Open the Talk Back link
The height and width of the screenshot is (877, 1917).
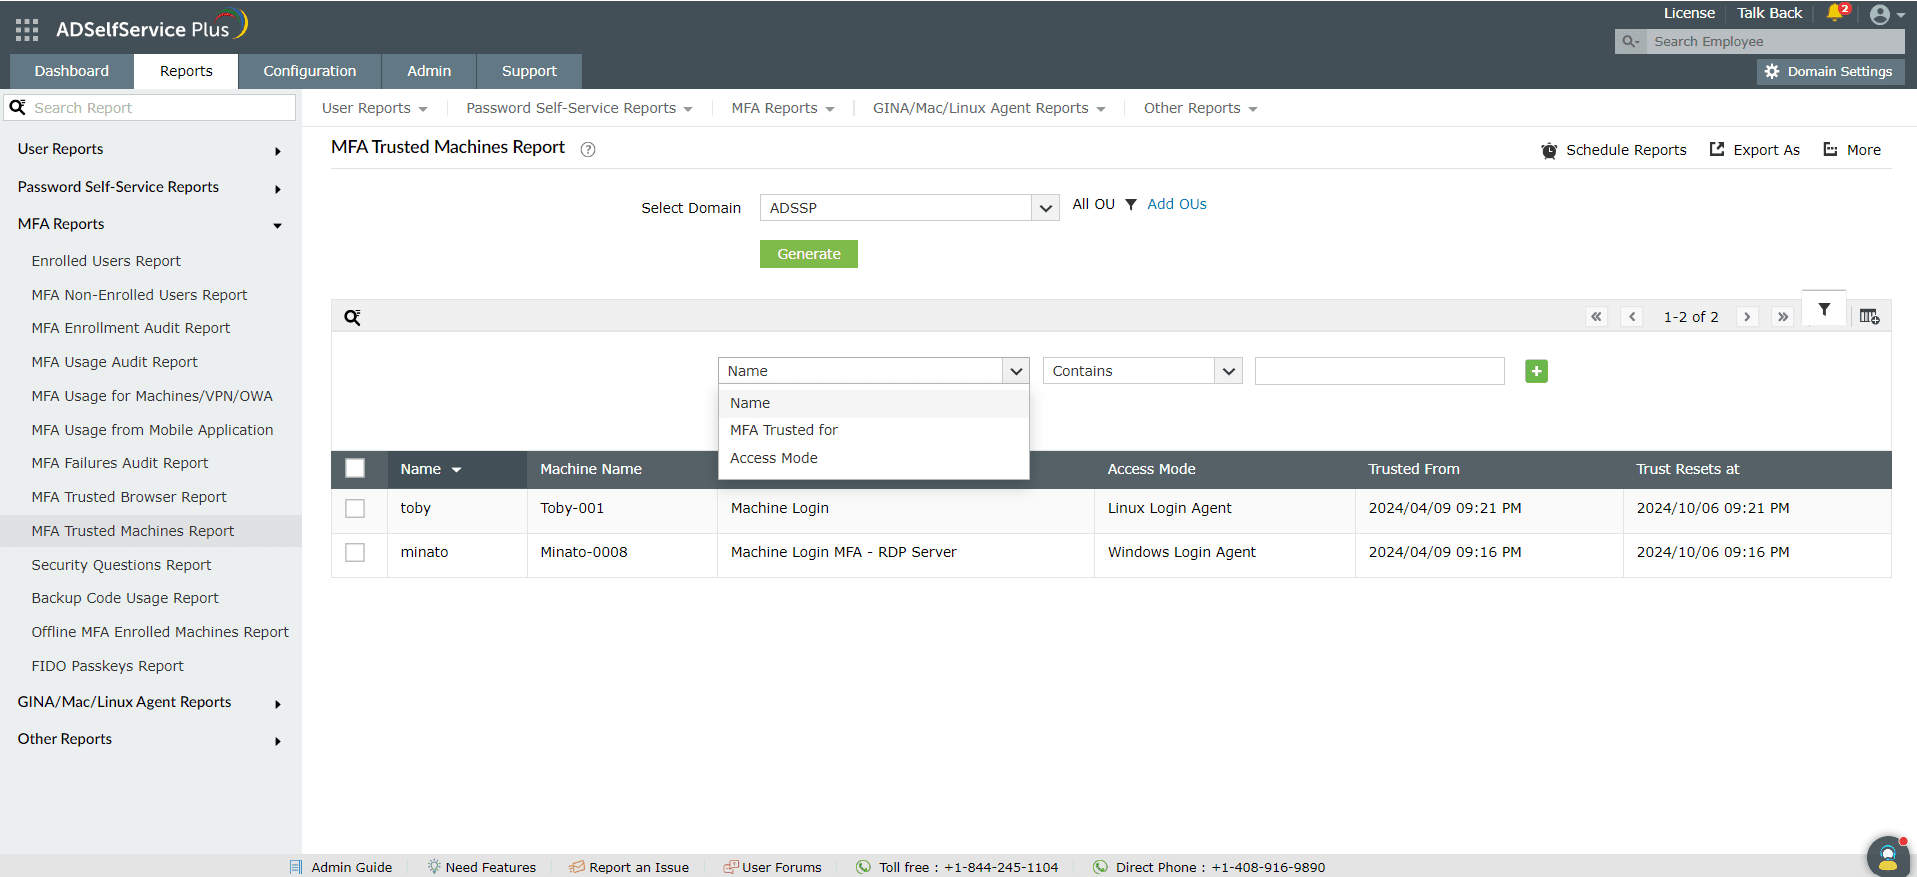pyautogui.click(x=1769, y=13)
